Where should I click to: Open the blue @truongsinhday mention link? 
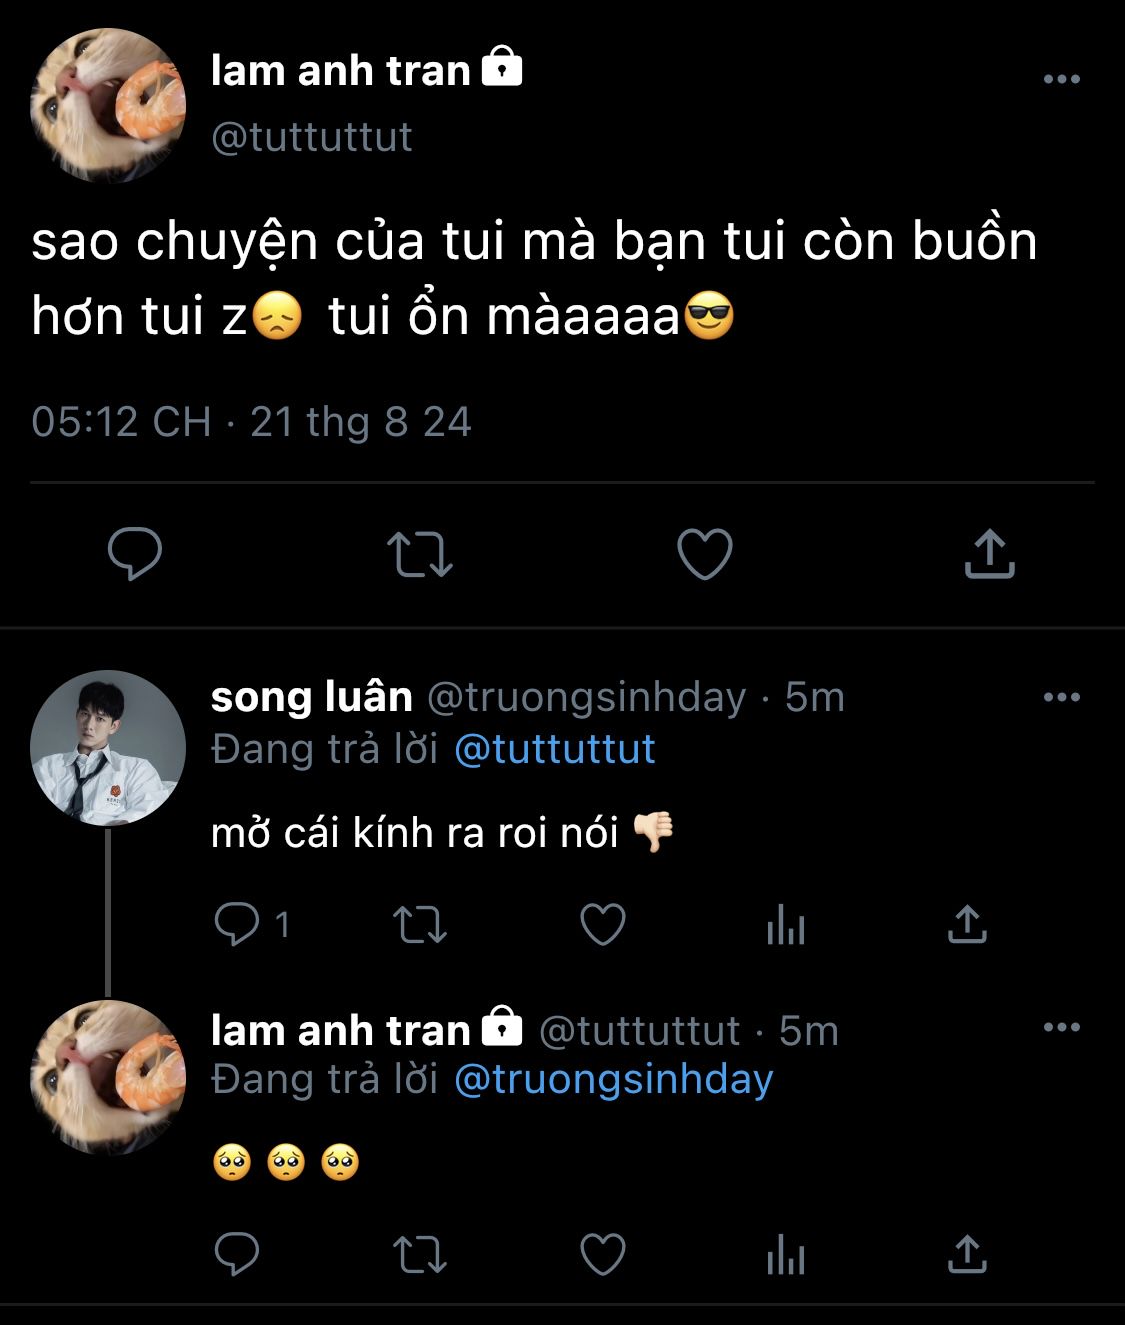click(613, 1080)
